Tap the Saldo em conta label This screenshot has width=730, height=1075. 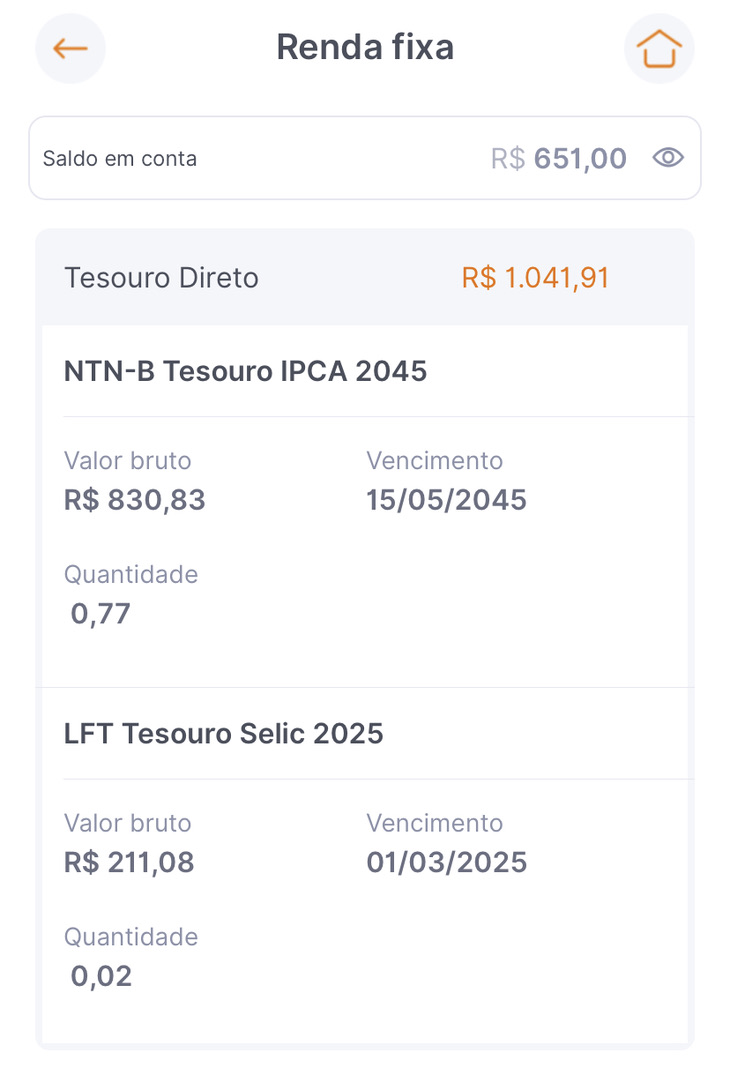[x=120, y=158]
